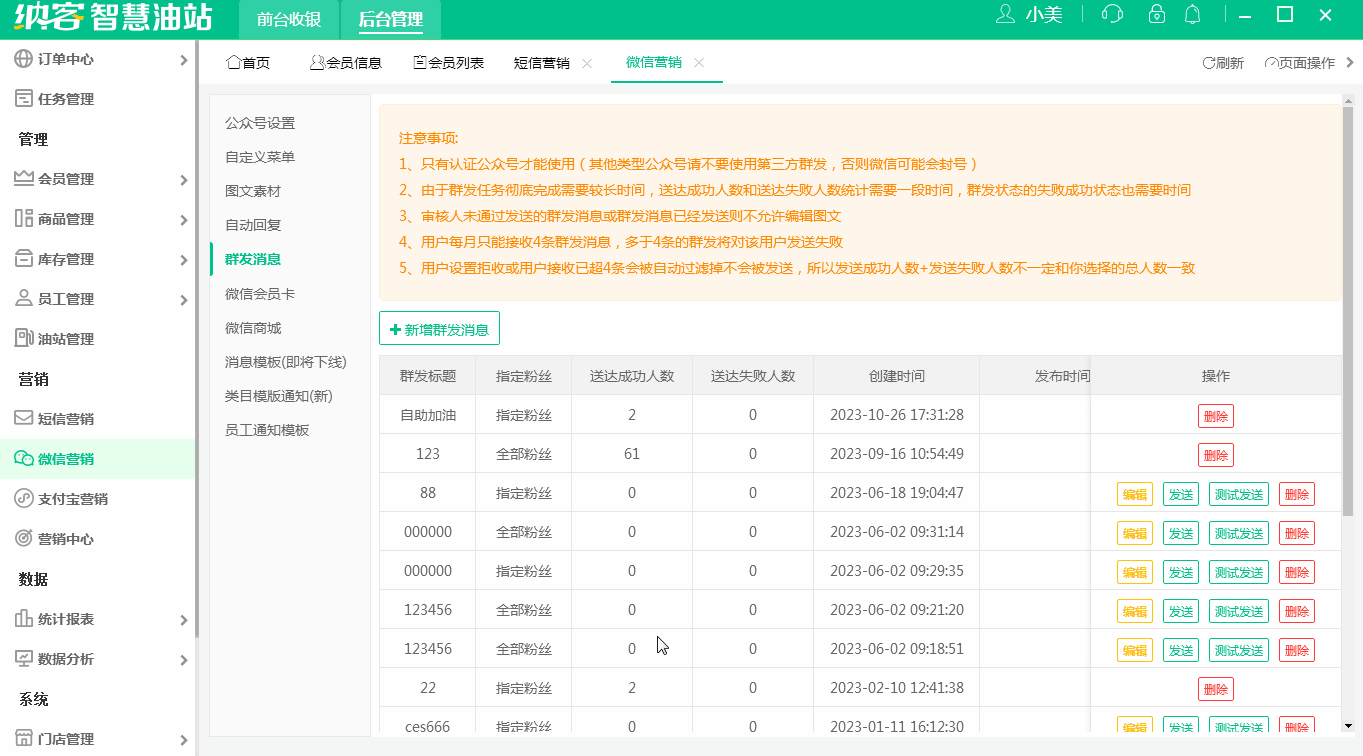Expand the 商品管理 submenu chevron
This screenshot has width=1363, height=756.
[184, 218]
